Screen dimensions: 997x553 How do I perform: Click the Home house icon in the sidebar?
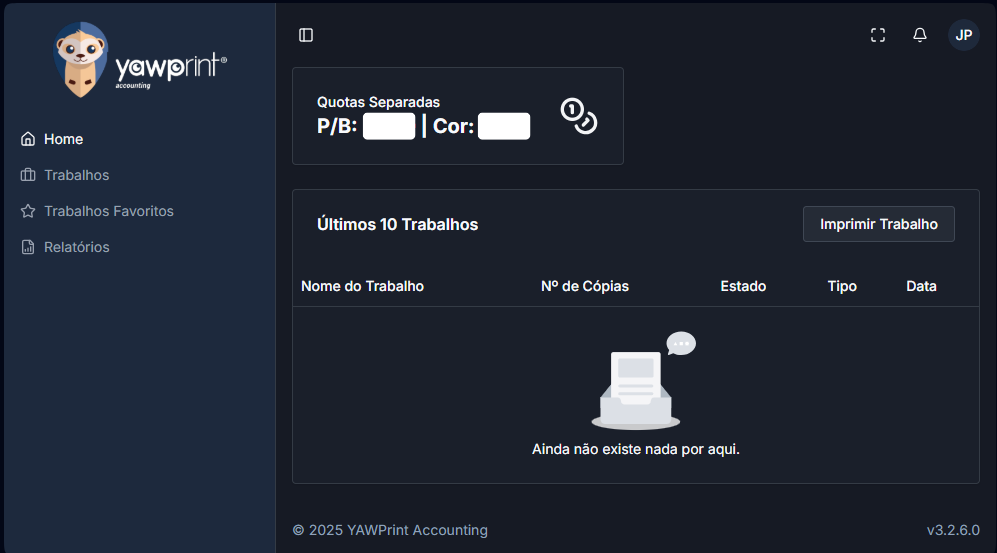coord(28,139)
